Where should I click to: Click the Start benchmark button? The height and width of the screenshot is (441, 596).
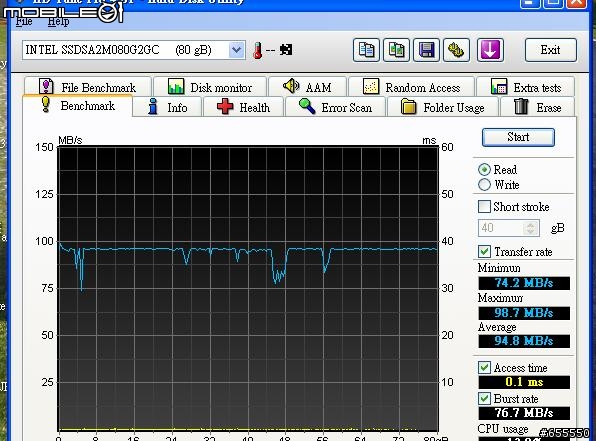(518, 137)
